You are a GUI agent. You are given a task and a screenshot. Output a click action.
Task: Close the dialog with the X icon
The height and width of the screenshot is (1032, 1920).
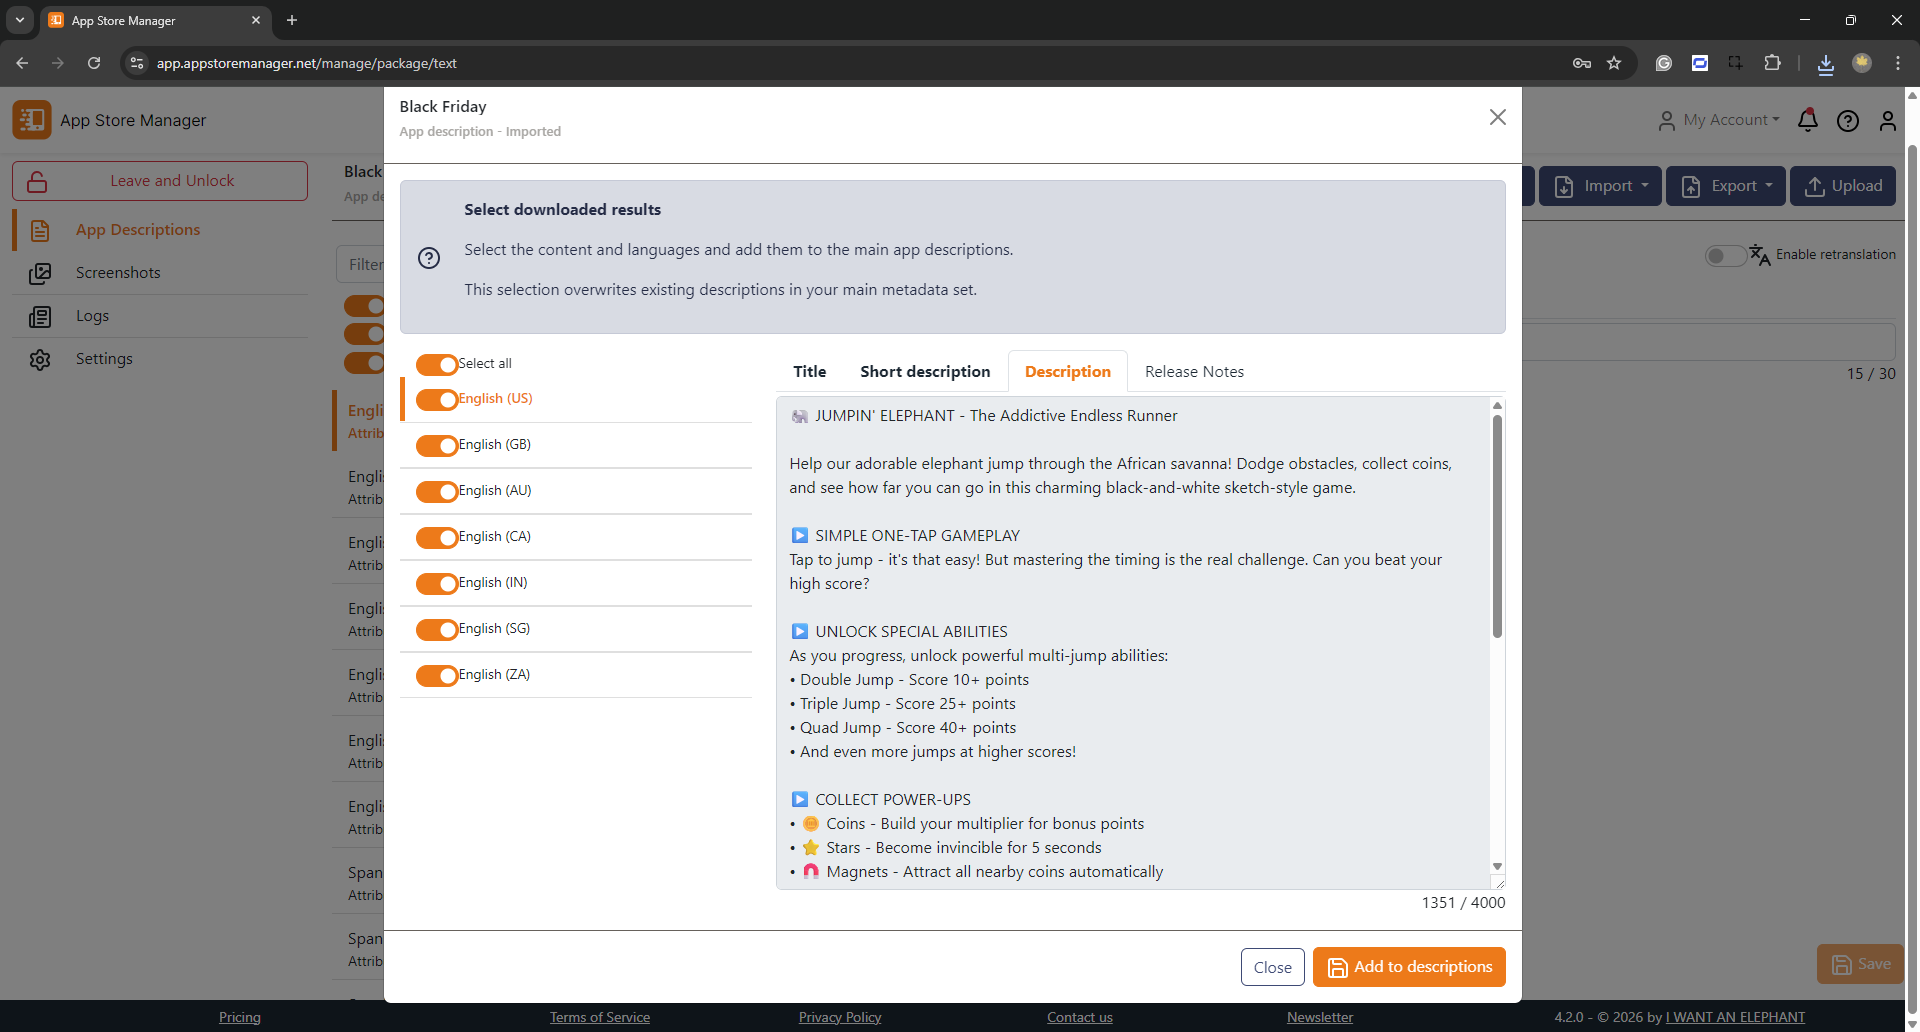pyautogui.click(x=1497, y=117)
